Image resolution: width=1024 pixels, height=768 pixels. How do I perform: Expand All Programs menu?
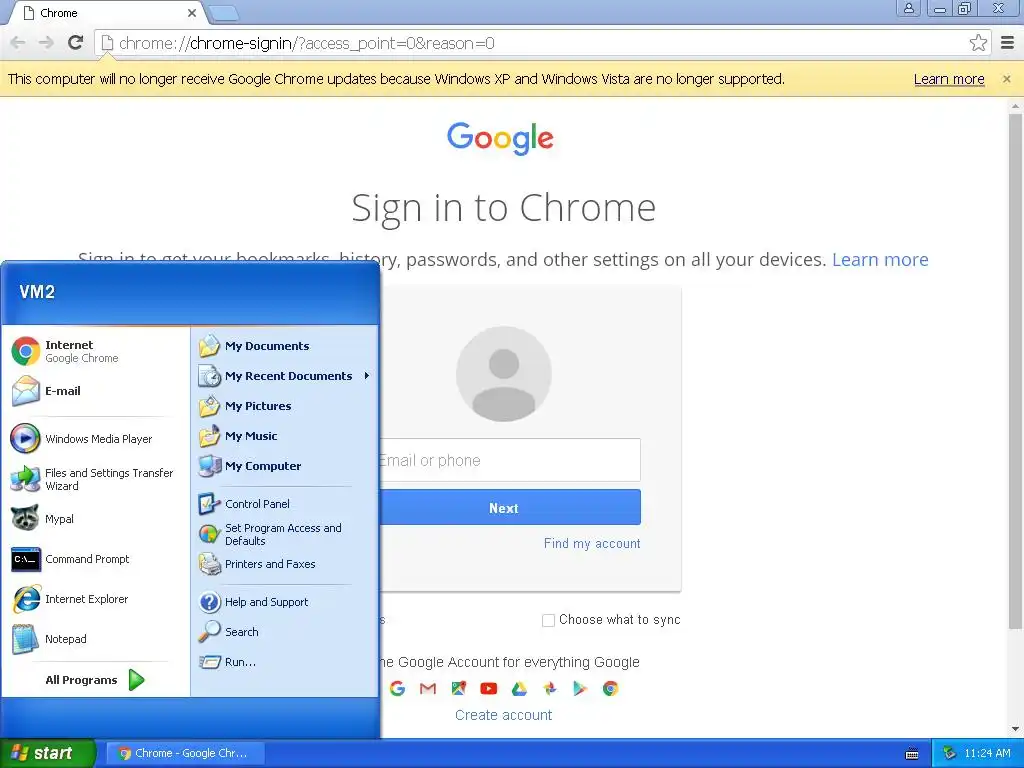(95, 680)
